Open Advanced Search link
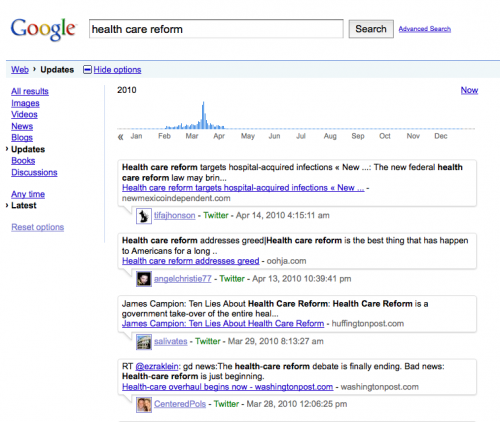This screenshot has width=500, height=422. [x=425, y=29]
